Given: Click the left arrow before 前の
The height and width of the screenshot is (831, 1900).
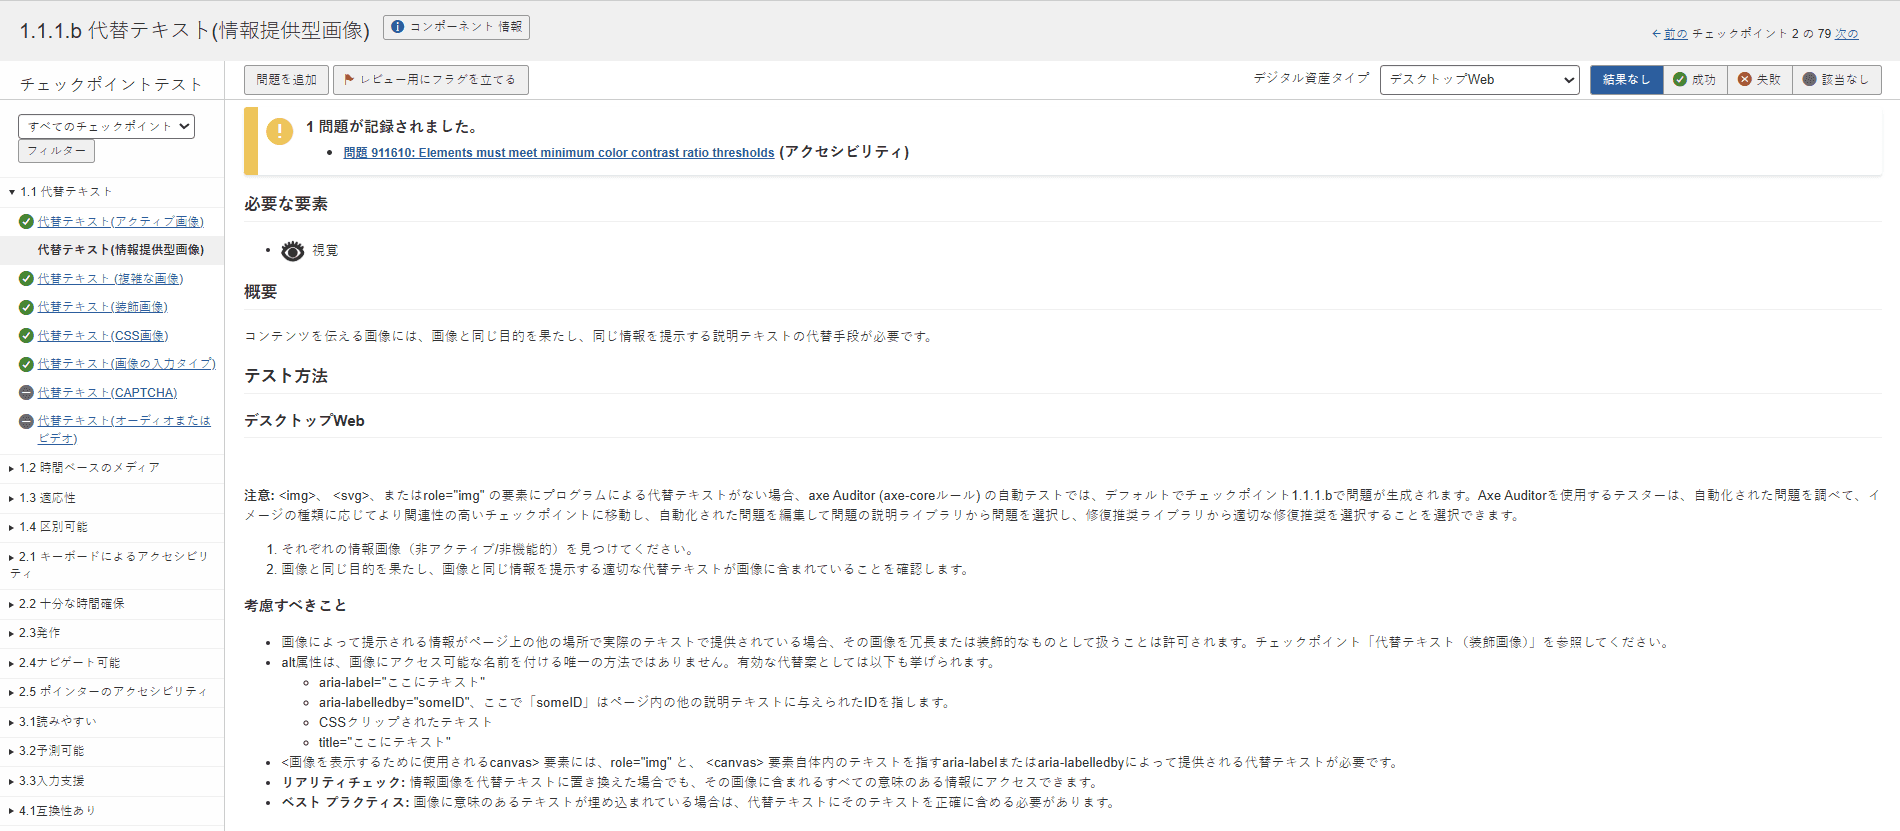Looking at the screenshot, I should tap(1656, 34).
